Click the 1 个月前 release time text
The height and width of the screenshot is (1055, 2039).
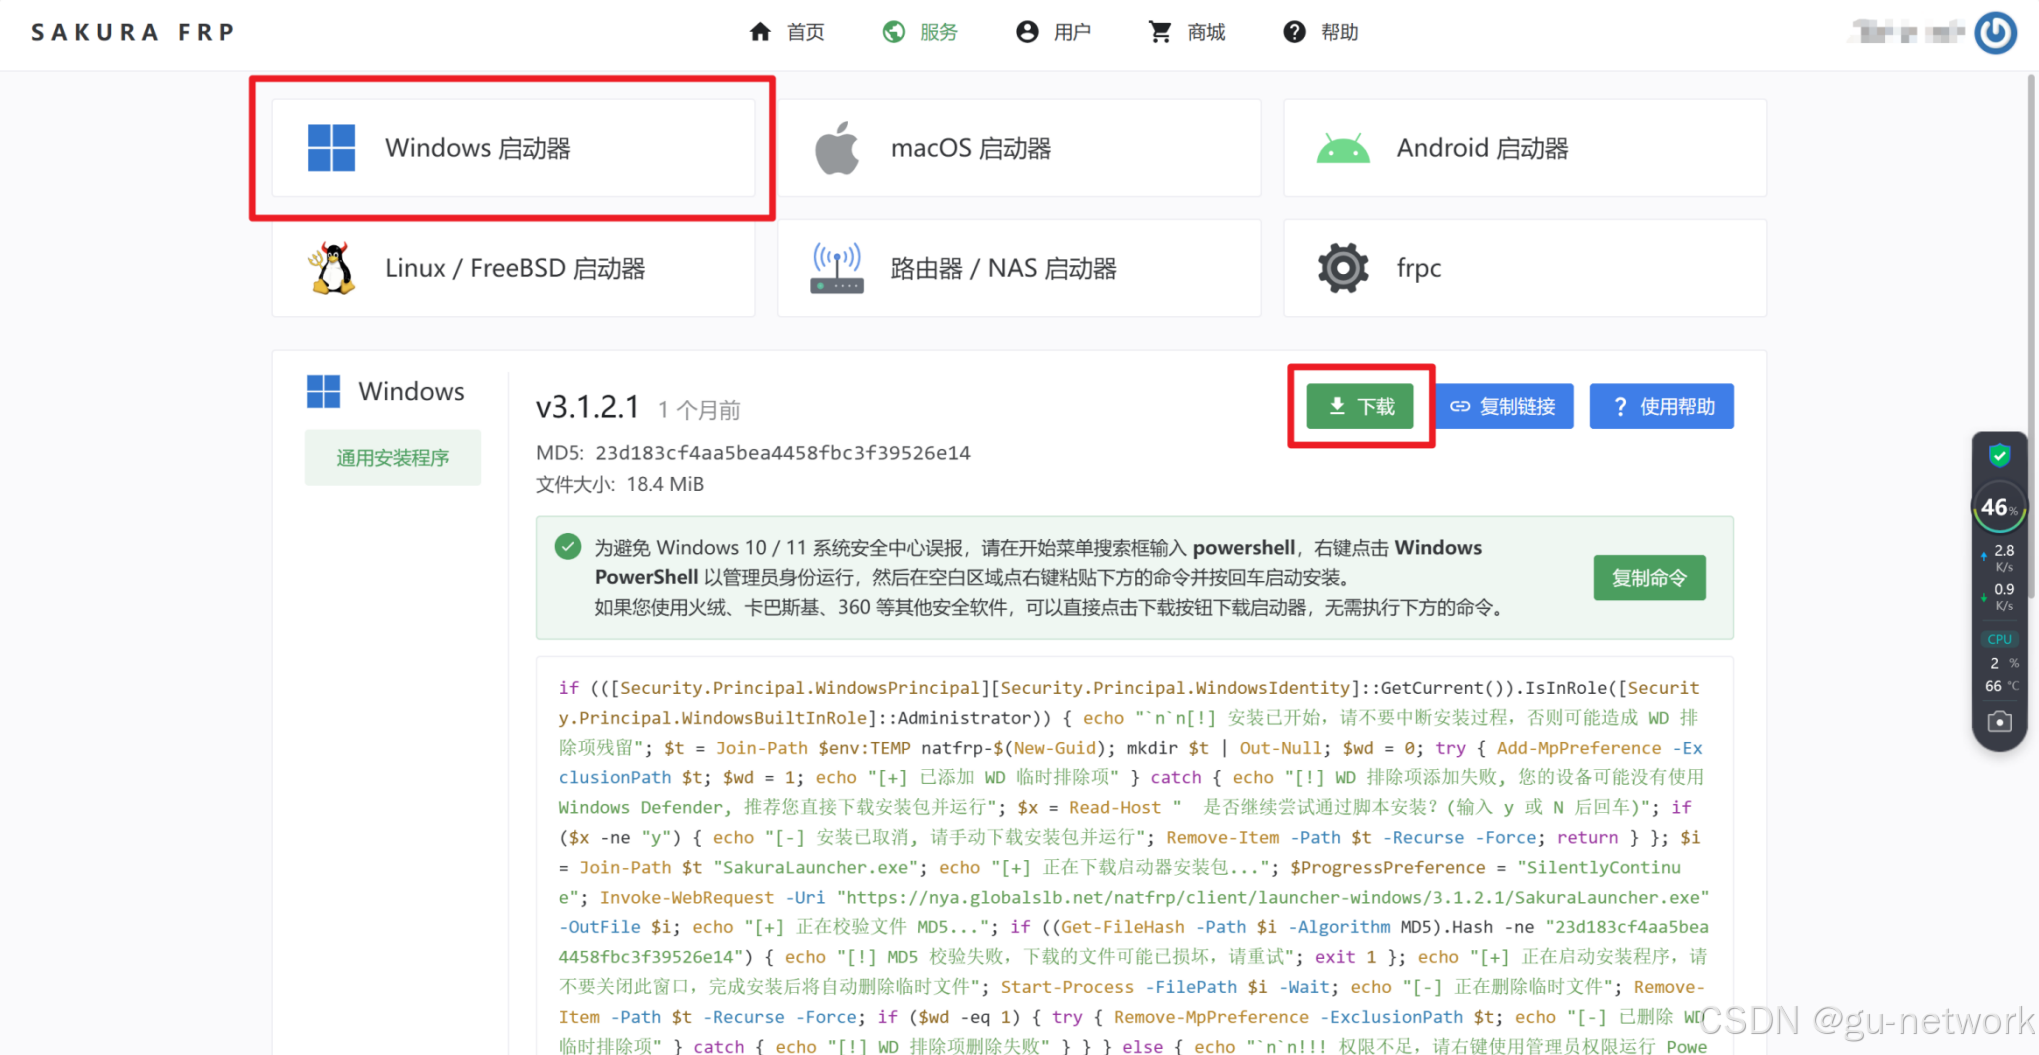[699, 410]
